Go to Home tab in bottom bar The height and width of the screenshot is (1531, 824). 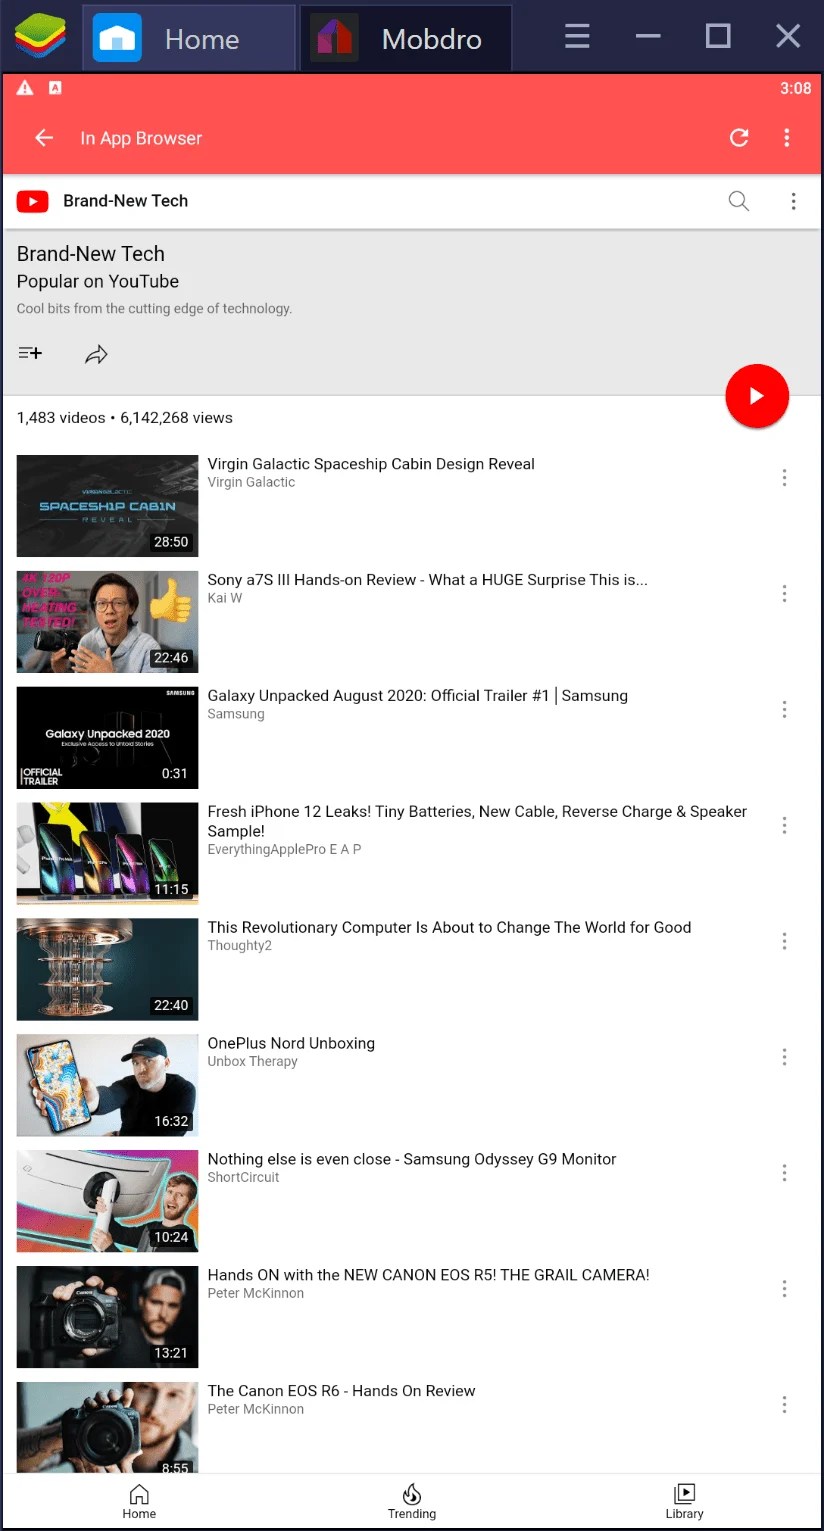pyautogui.click(x=139, y=1501)
